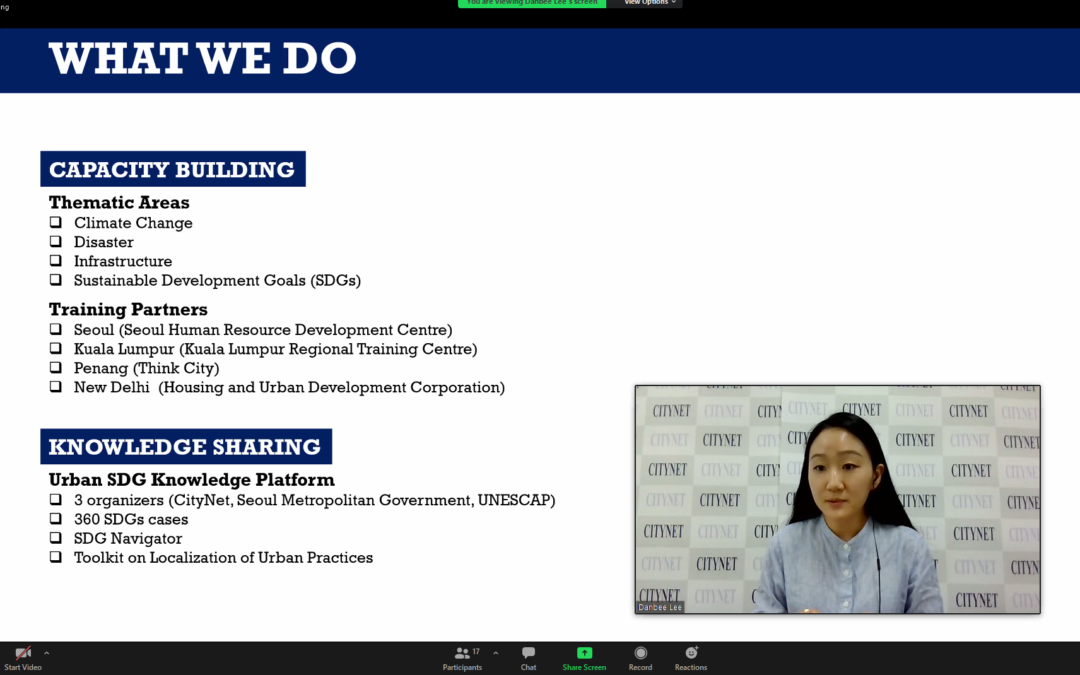Open the Chat panel

point(528,658)
